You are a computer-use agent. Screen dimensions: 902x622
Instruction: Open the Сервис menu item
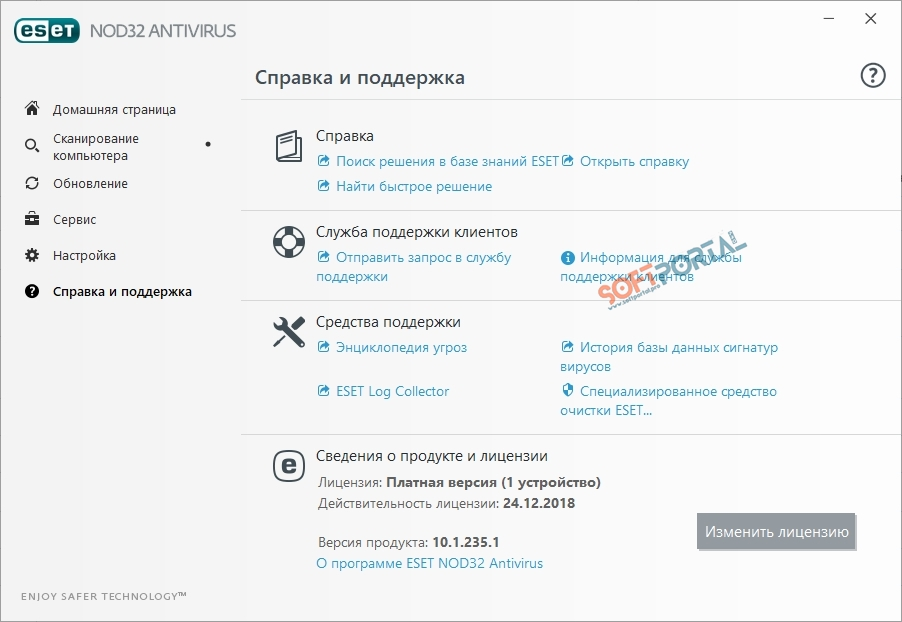pyautogui.click(x=75, y=219)
